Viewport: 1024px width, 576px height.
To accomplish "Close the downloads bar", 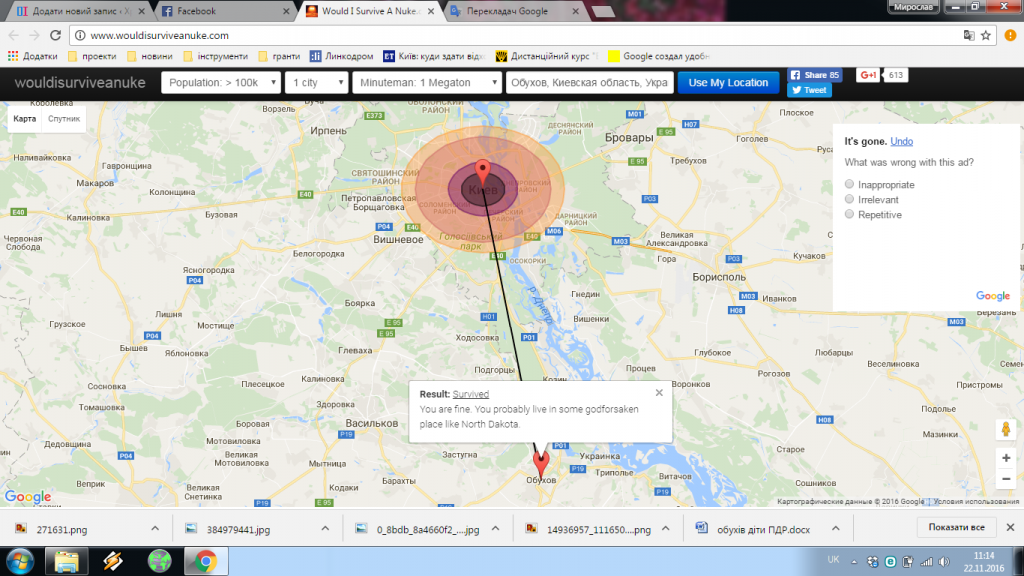I will point(1010,527).
